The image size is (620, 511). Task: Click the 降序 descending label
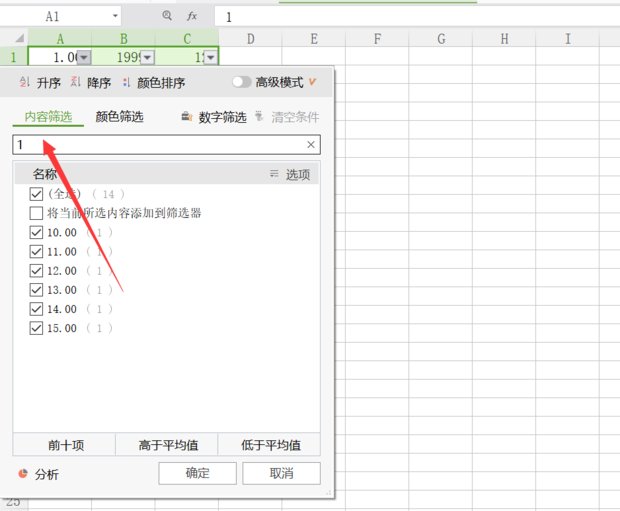(99, 83)
